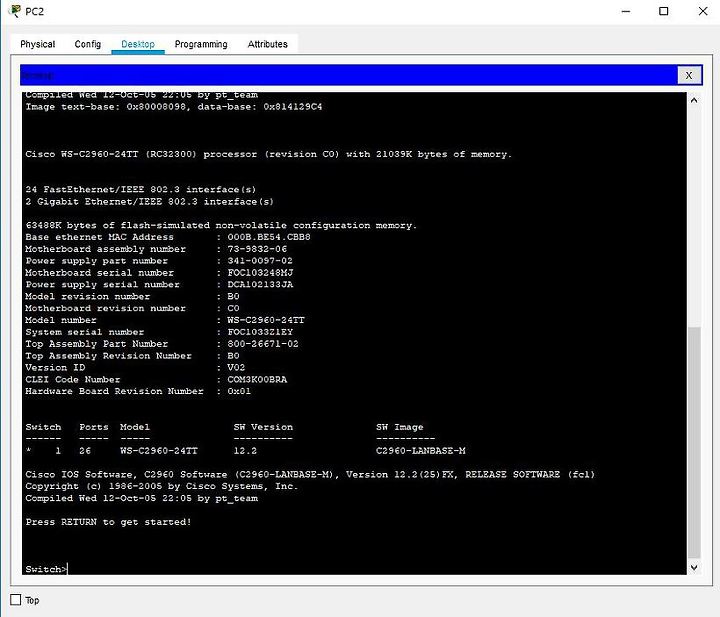Click the Switch> command prompt line
The image size is (720, 617).
(46, 569)
